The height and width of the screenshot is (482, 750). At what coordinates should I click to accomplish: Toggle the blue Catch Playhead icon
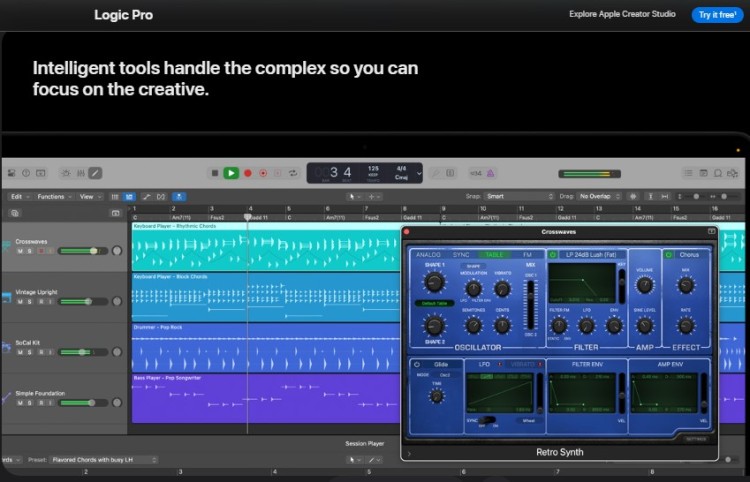point(179,197)
